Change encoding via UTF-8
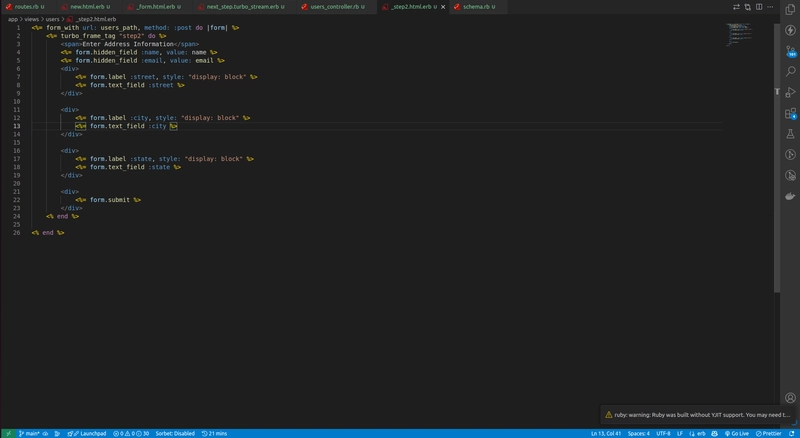Image resolution: width=800 pixels, height=438 pixels. 663,433
